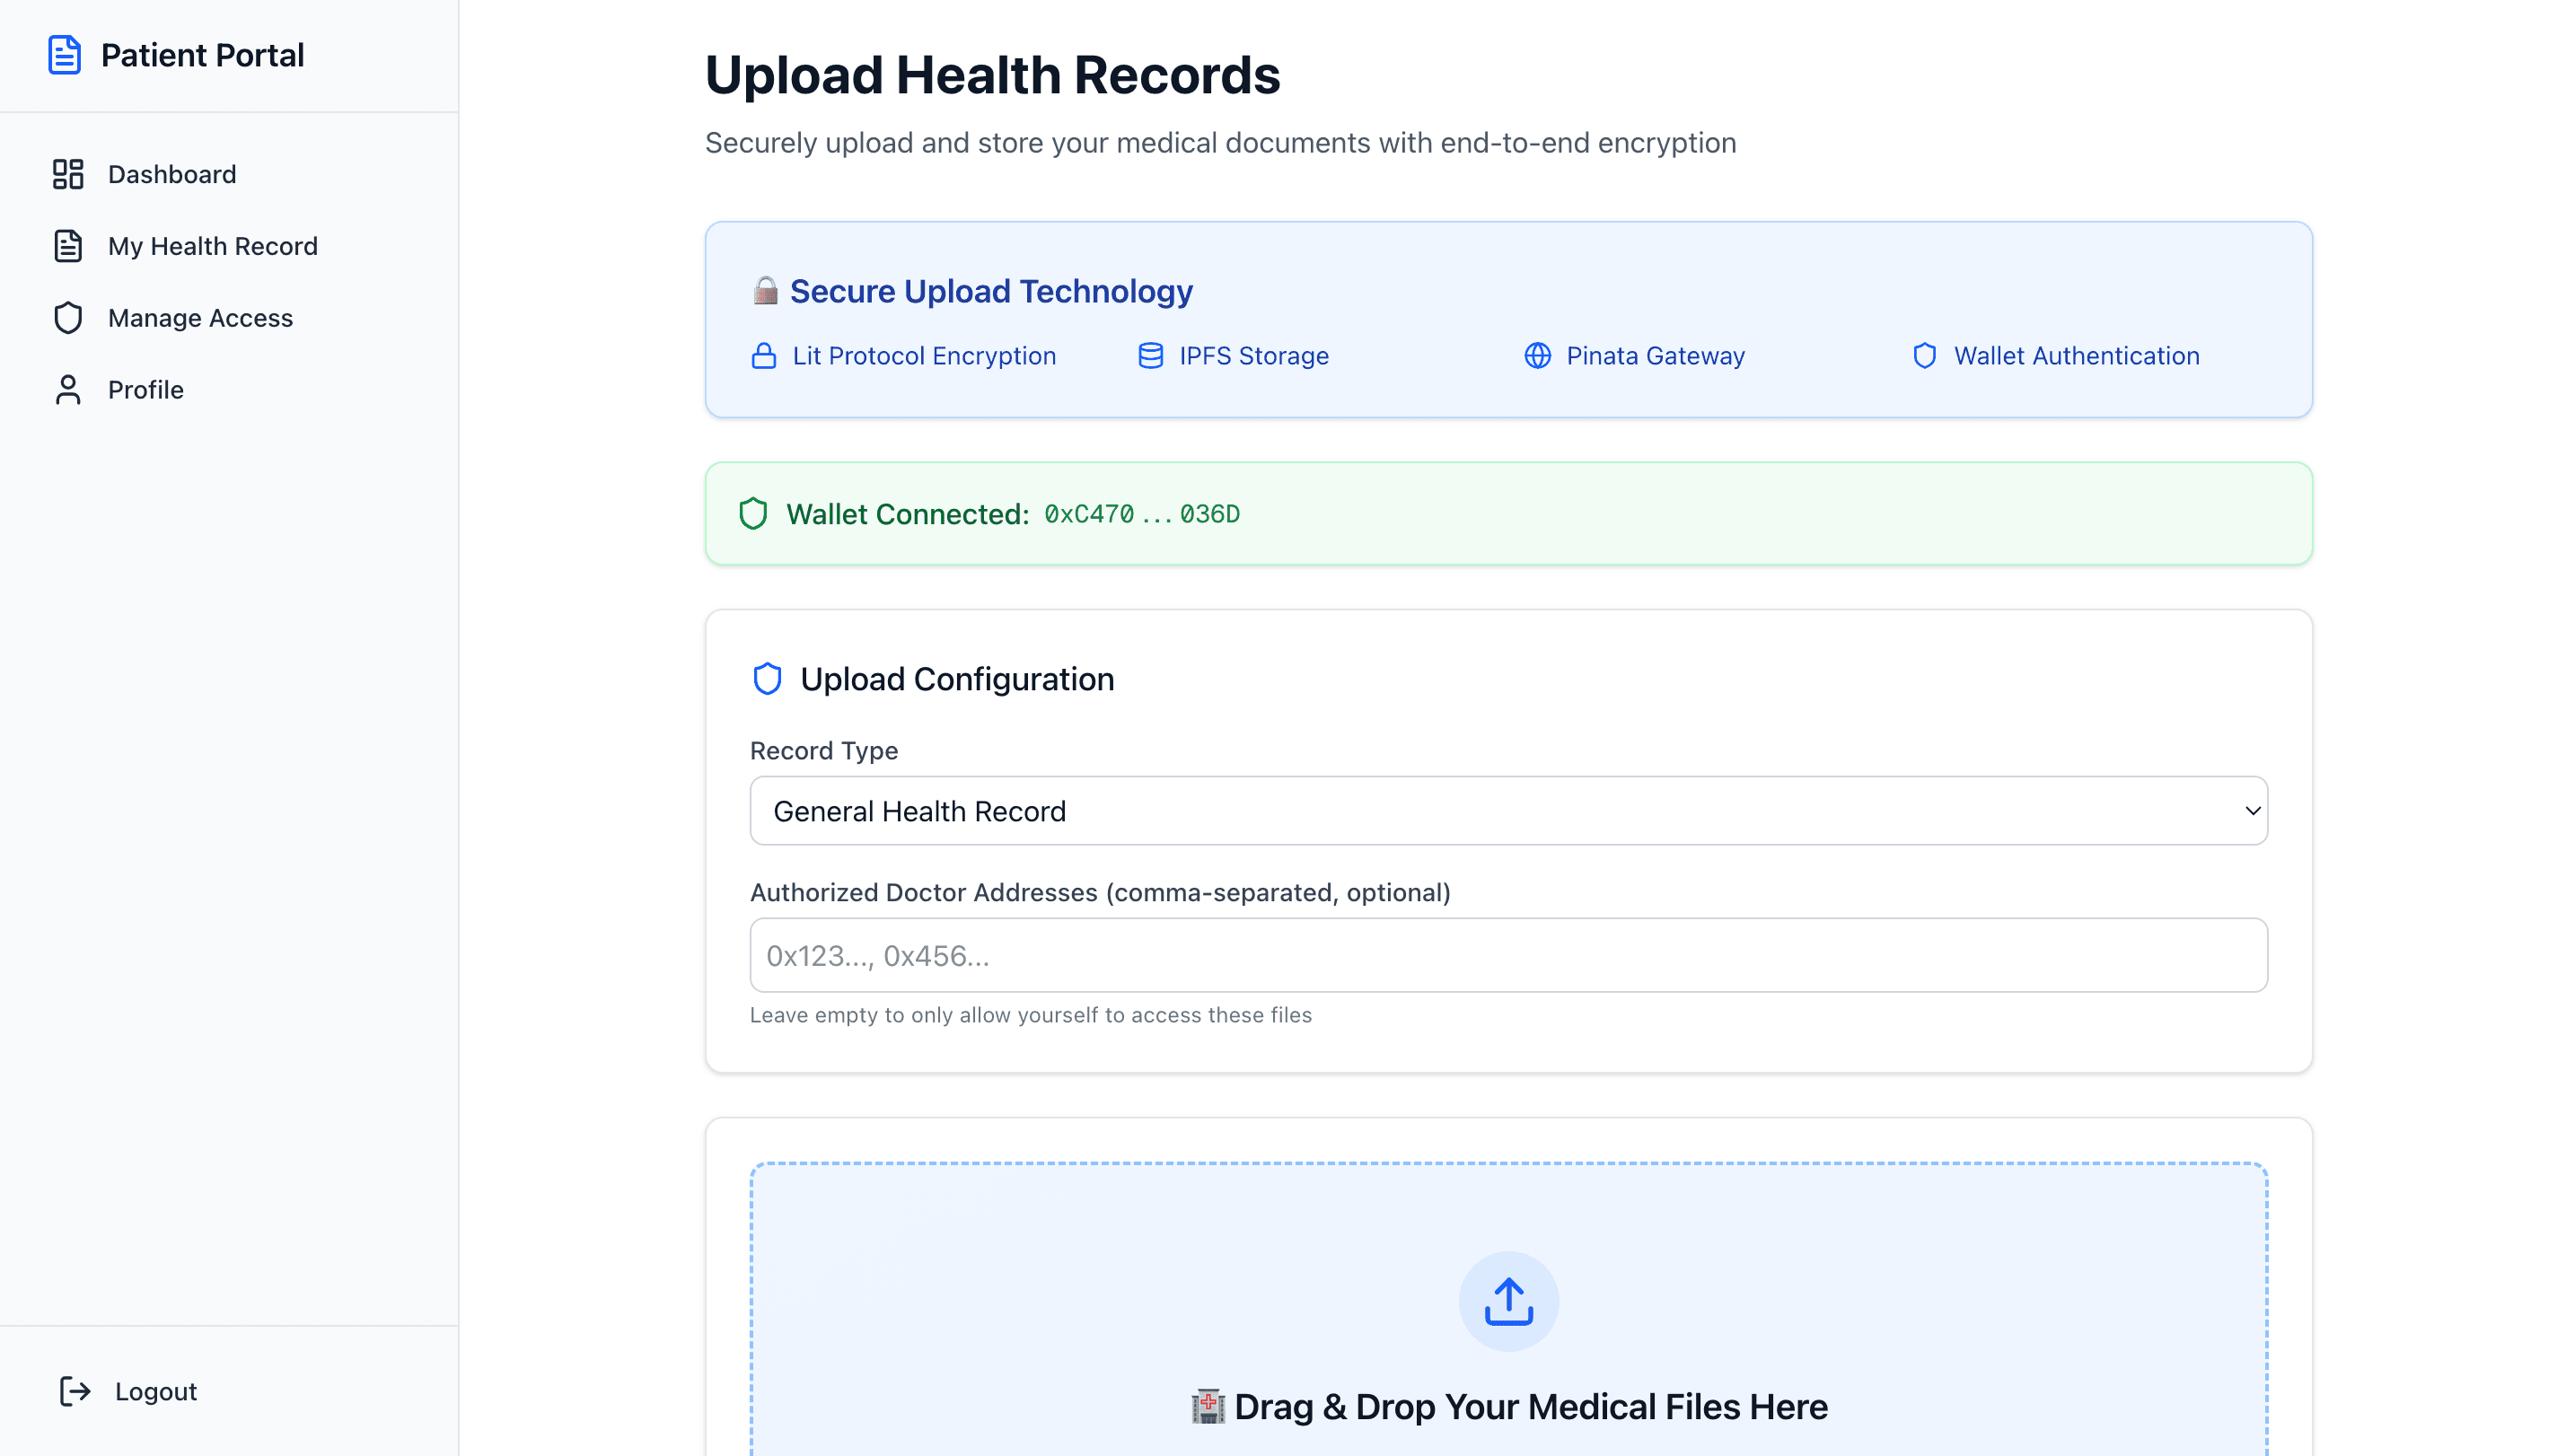Open the Dashboard page
Viewport: 2557px width, 1456px height.
[229, 174]
